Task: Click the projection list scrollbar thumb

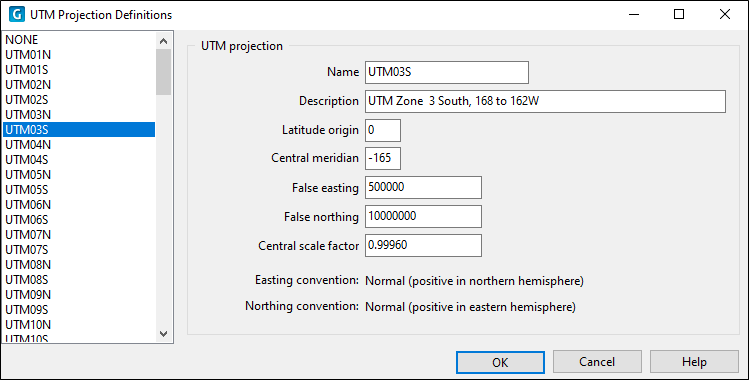Action: pos(163,72)
